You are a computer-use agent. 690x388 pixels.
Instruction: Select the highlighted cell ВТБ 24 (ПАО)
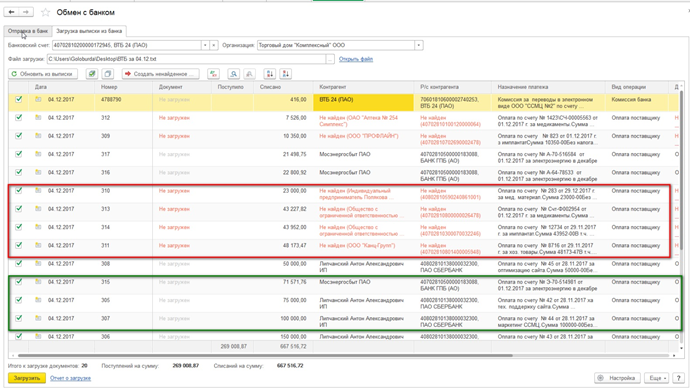pyautogui.click(x=363, y=102)
